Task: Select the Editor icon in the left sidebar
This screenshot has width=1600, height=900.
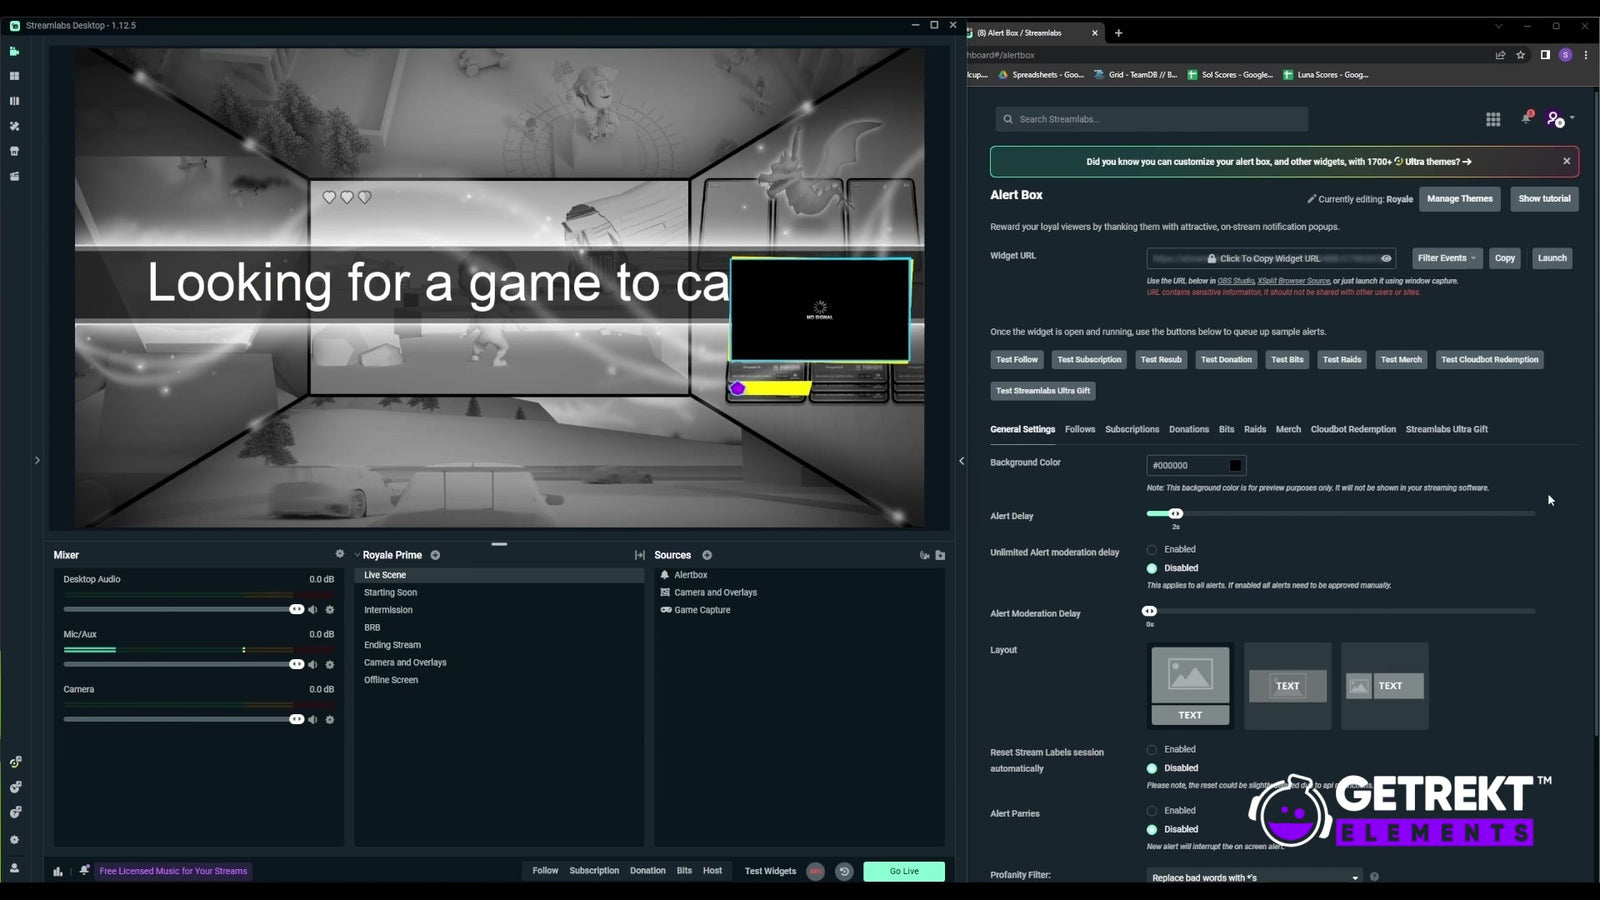Action: pos(14,51)
